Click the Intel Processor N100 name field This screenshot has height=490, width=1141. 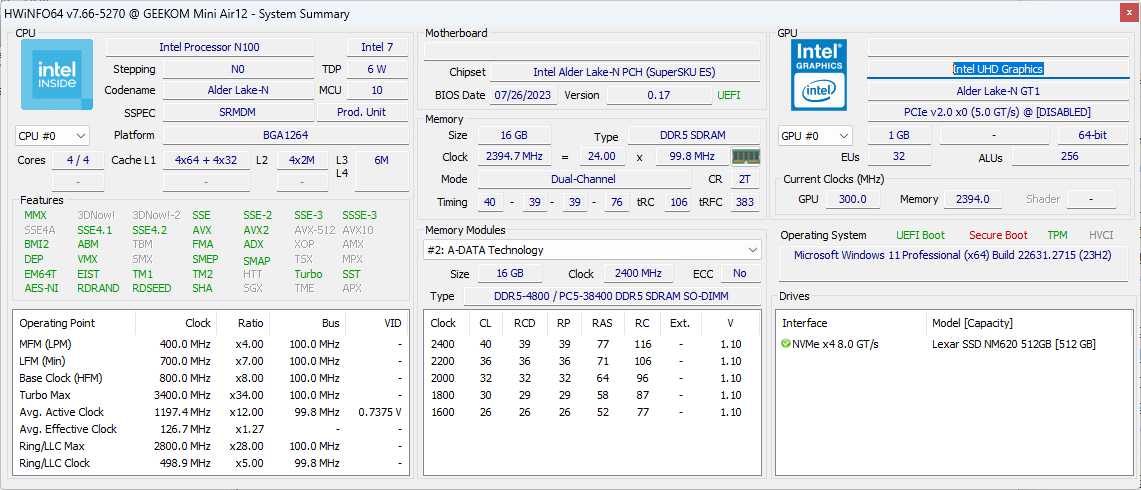click(210, 47)
